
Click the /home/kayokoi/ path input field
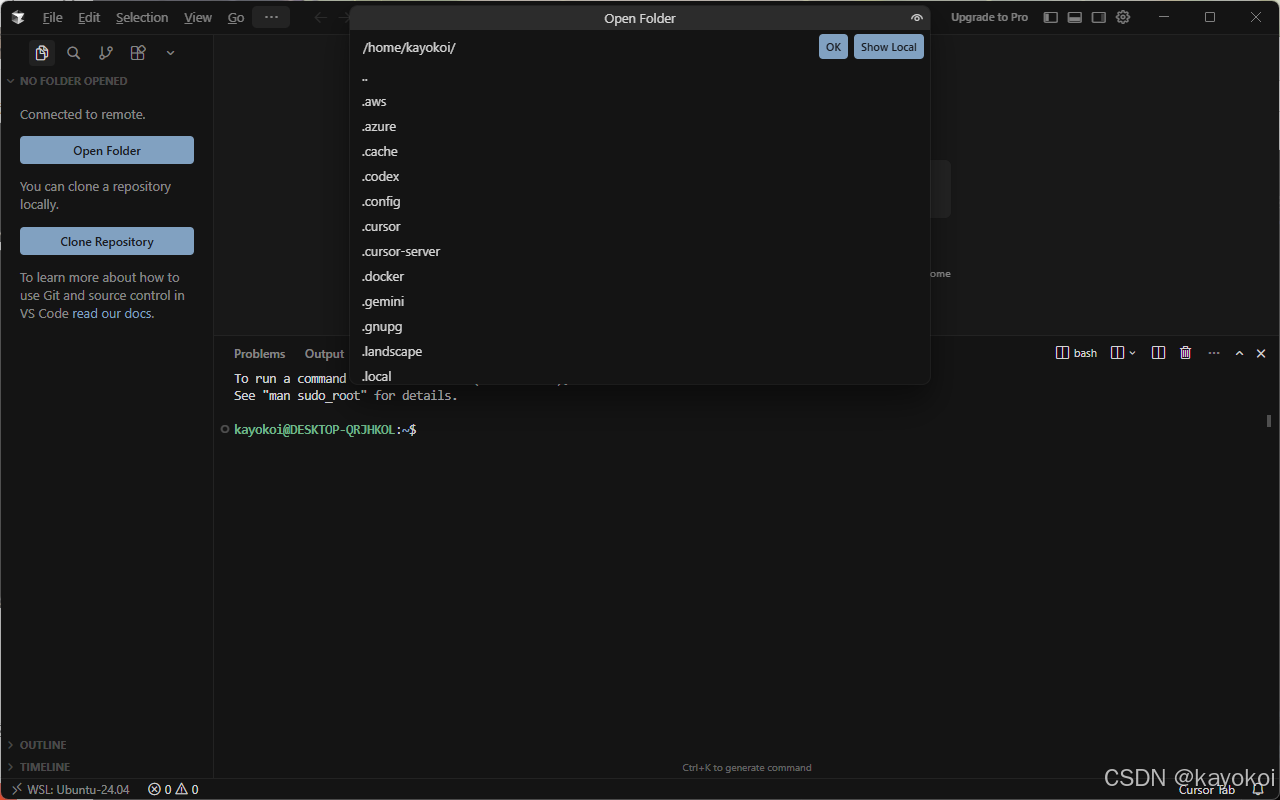586,47
